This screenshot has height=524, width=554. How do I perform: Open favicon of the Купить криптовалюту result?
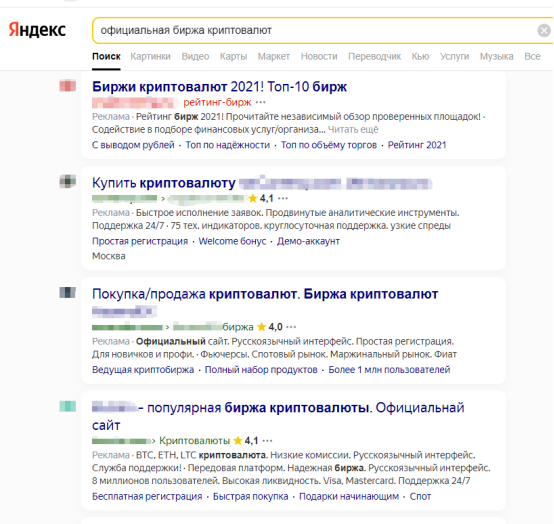click(67, 182)
